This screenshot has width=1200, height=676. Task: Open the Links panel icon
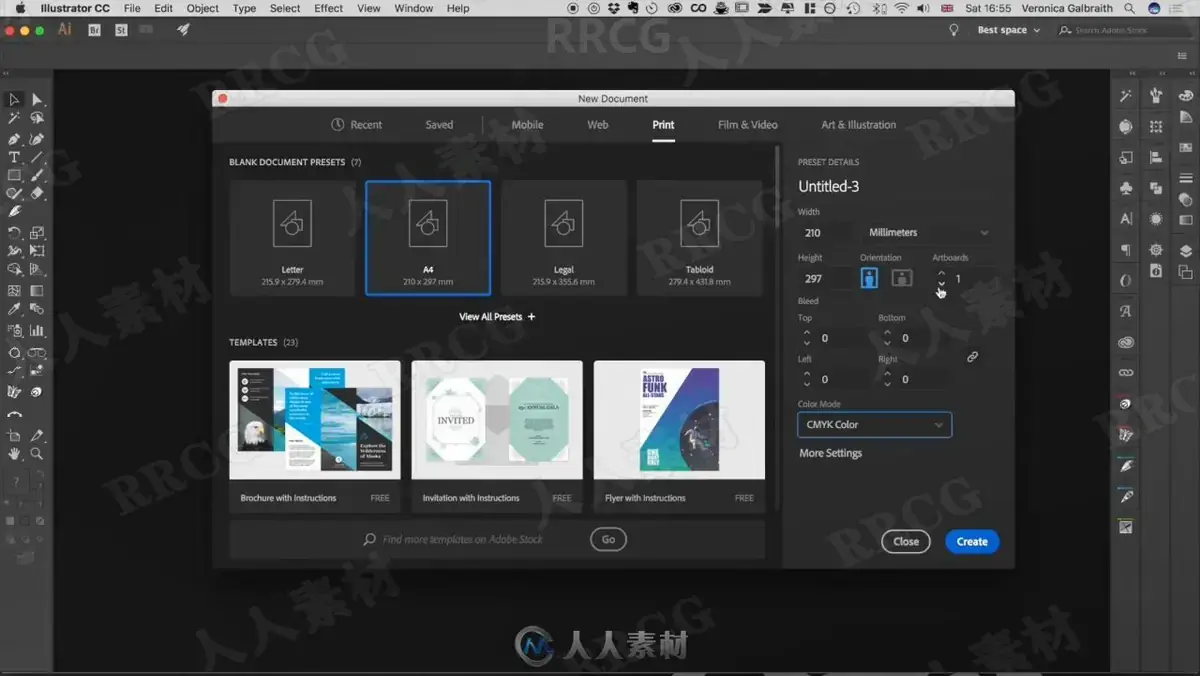pyautogui.click(x=1126, y=373)
